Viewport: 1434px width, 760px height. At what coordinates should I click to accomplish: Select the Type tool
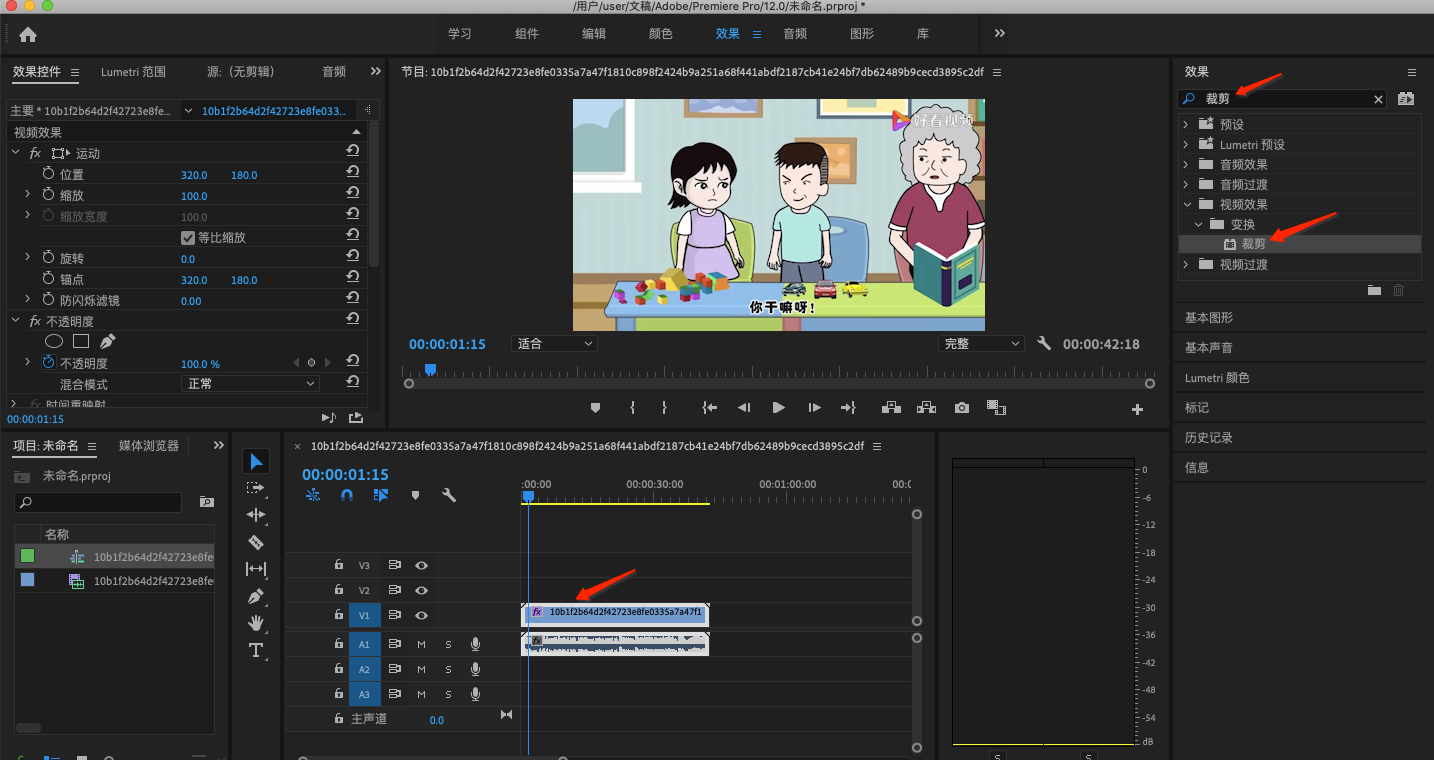(256, 650)
